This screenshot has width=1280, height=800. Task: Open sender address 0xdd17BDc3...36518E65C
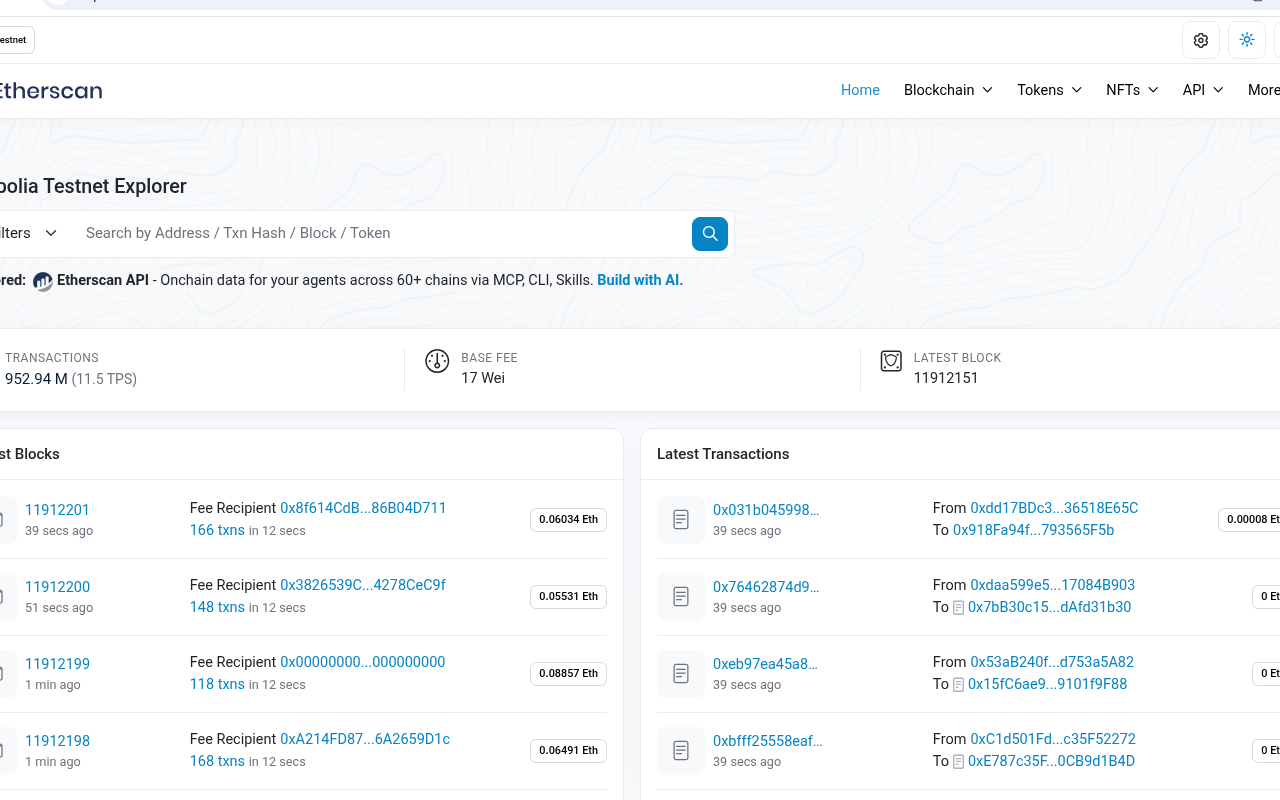[x=1054, y=508]
